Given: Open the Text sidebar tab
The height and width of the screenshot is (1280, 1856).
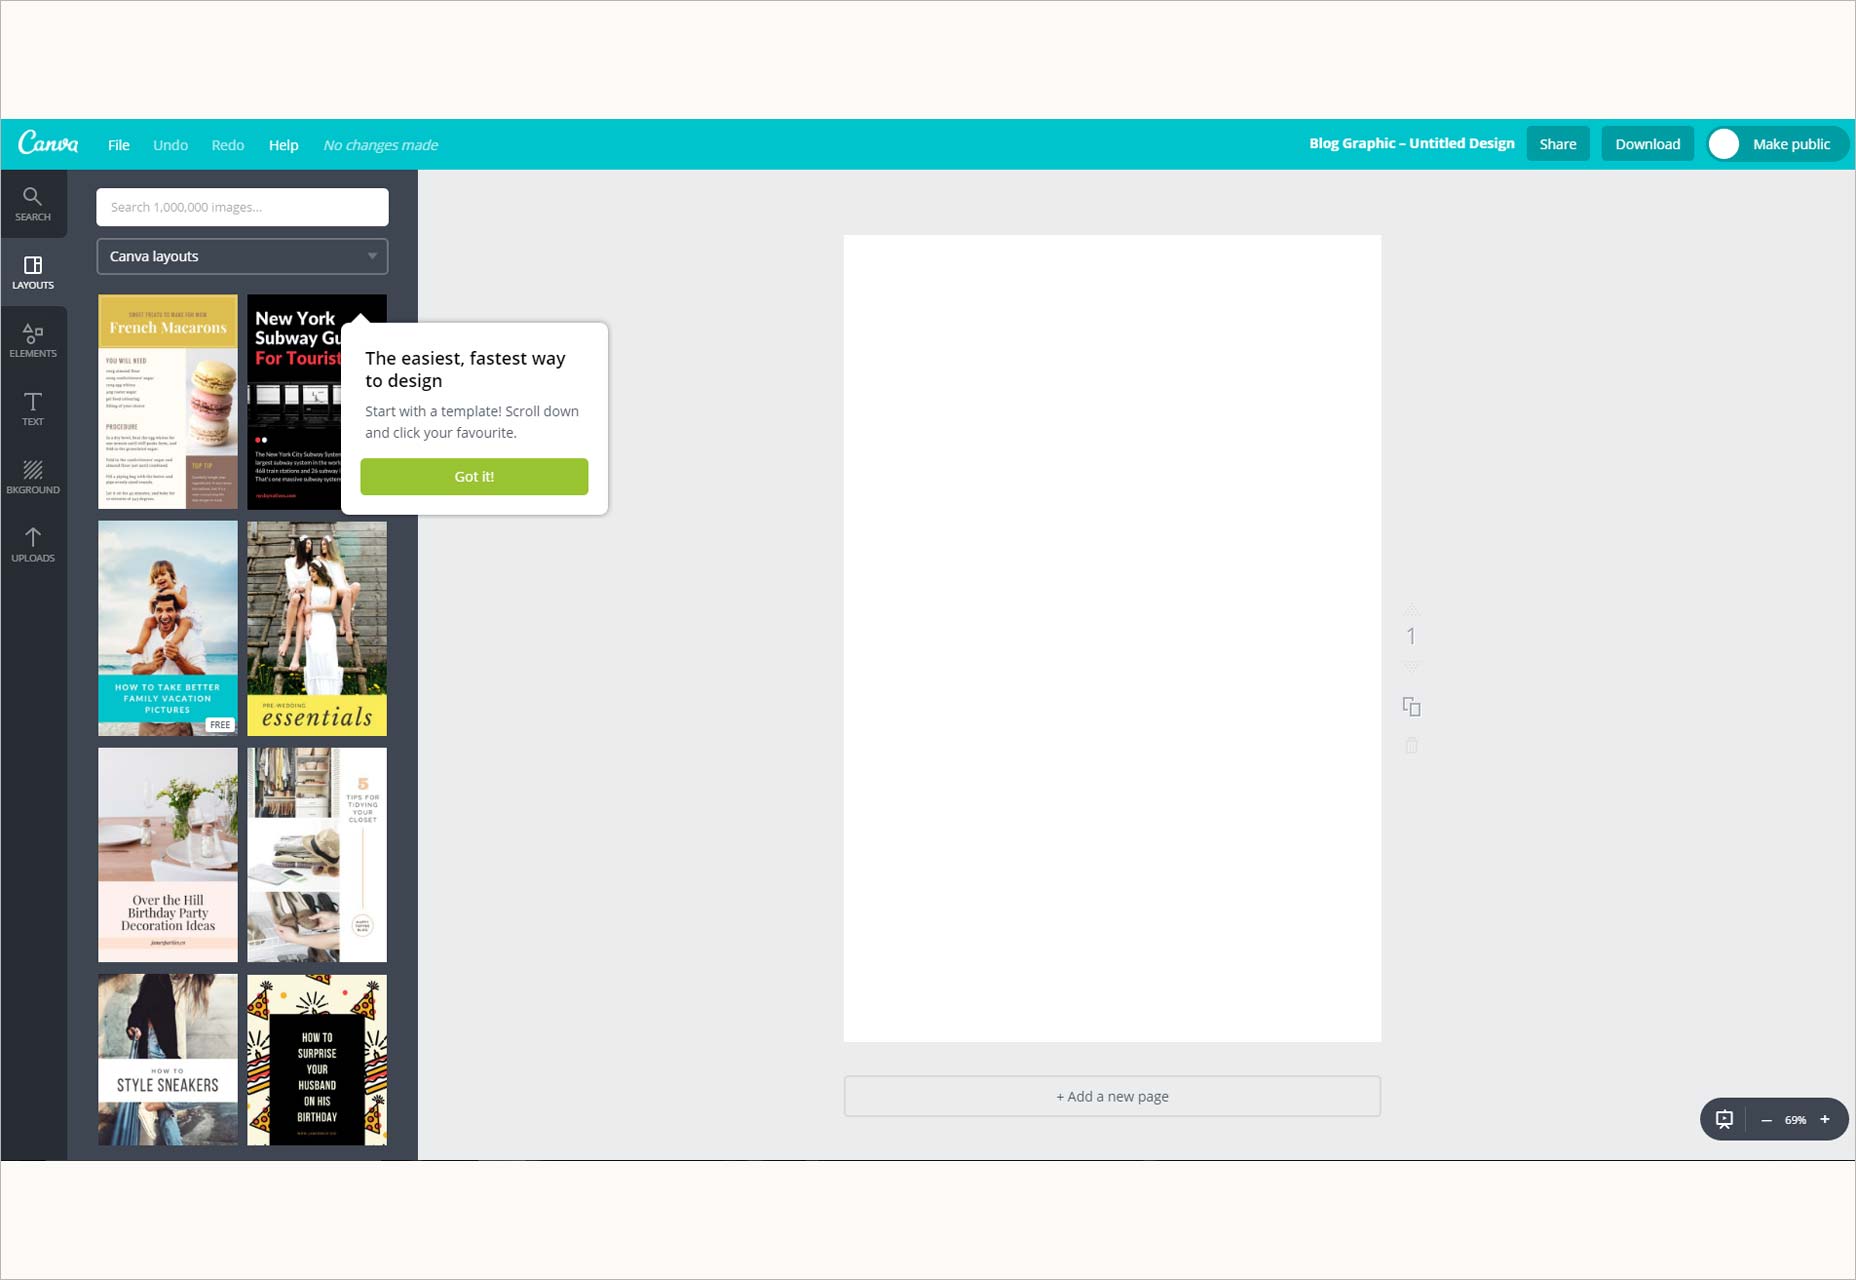Looking at the screenshot, I should 33,408.
